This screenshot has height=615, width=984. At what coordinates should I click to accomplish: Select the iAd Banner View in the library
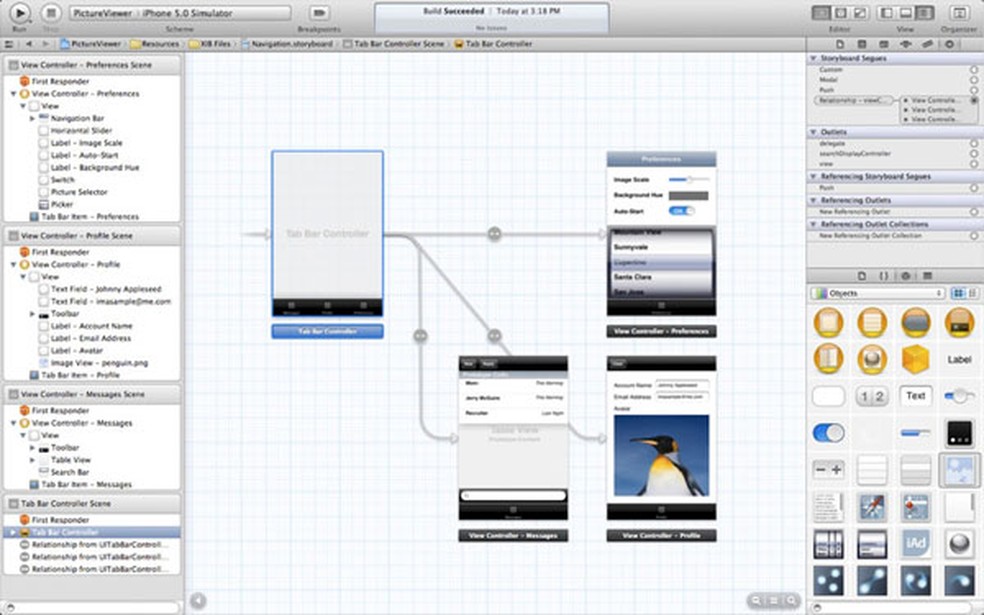[915, 544]
